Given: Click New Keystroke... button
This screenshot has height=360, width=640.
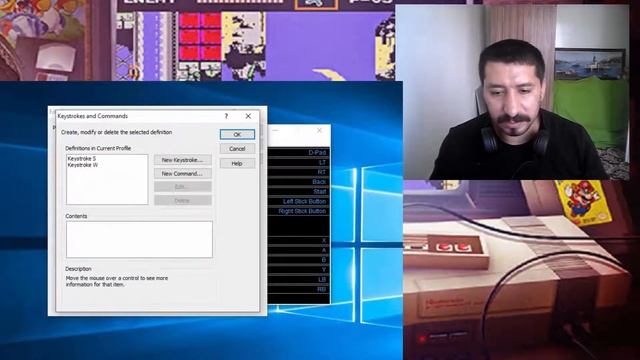Looking at the screenshot, I should point(182,160).
